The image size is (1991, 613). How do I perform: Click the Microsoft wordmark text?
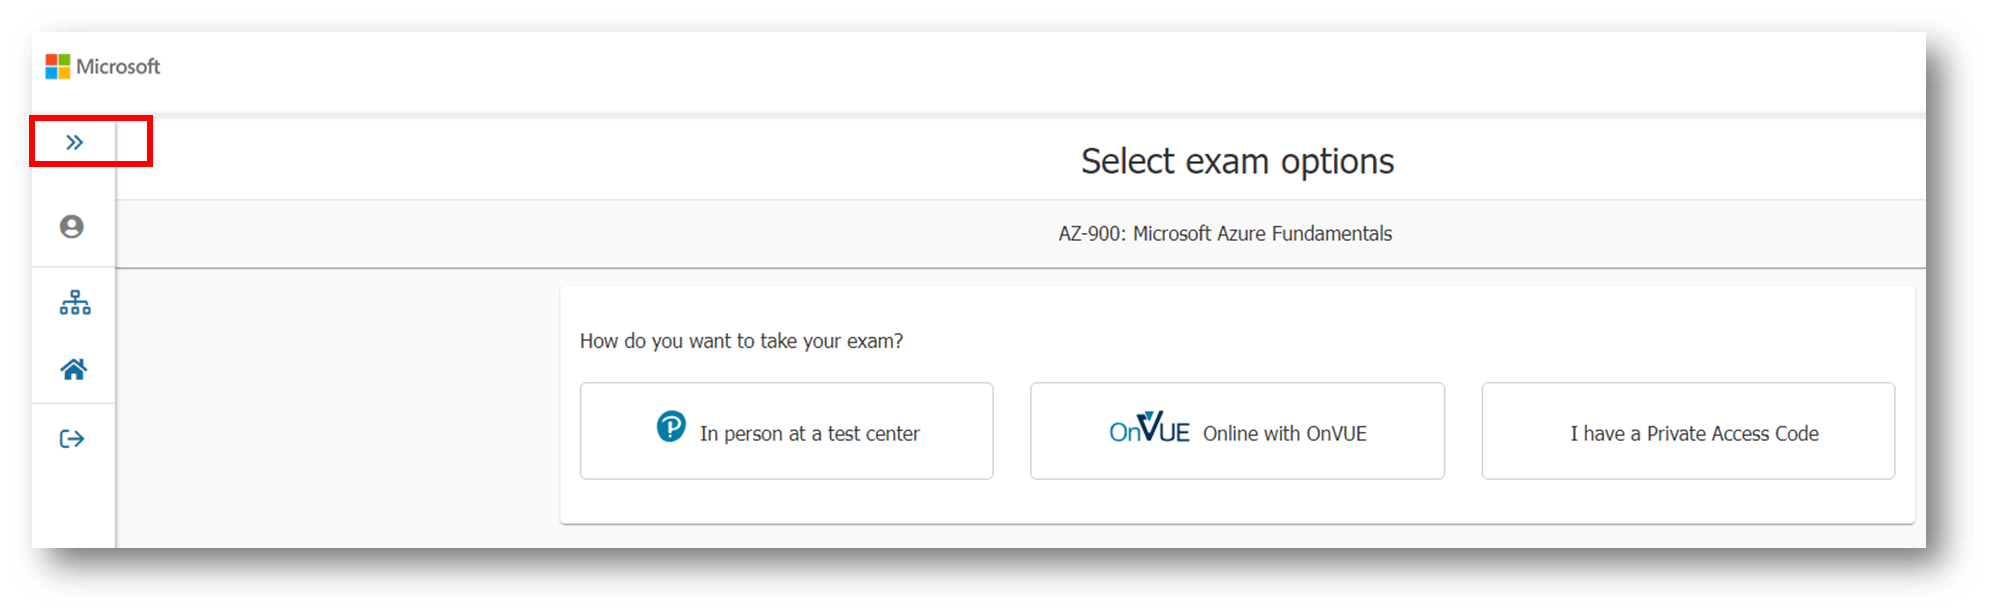pyautogui.click(x=118, y=66)
